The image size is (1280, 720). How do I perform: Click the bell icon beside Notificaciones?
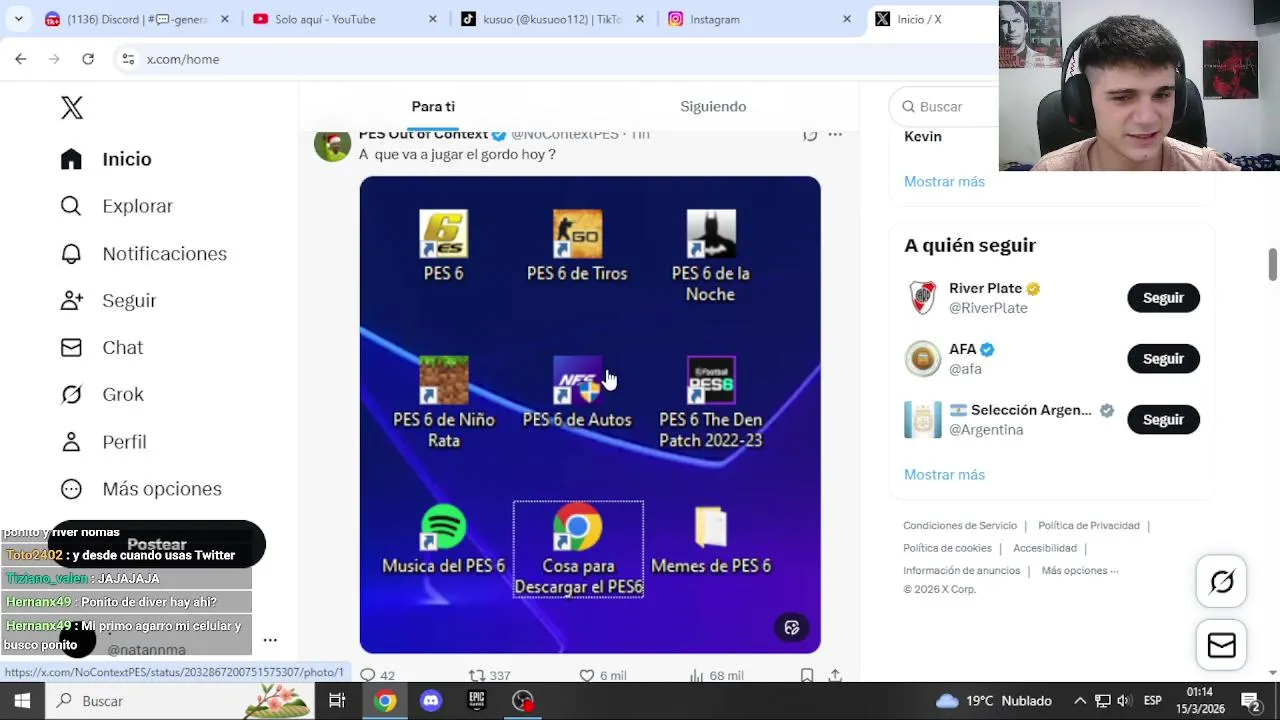(x=71, y=254)
